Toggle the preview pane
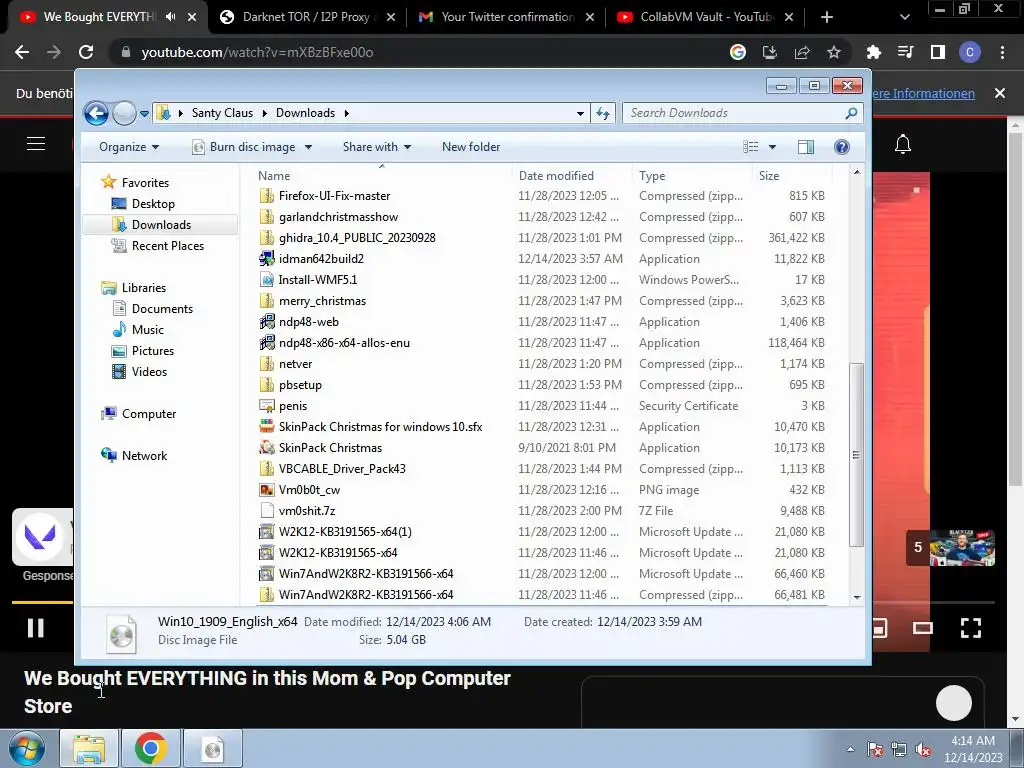 [x=806, y=147]
